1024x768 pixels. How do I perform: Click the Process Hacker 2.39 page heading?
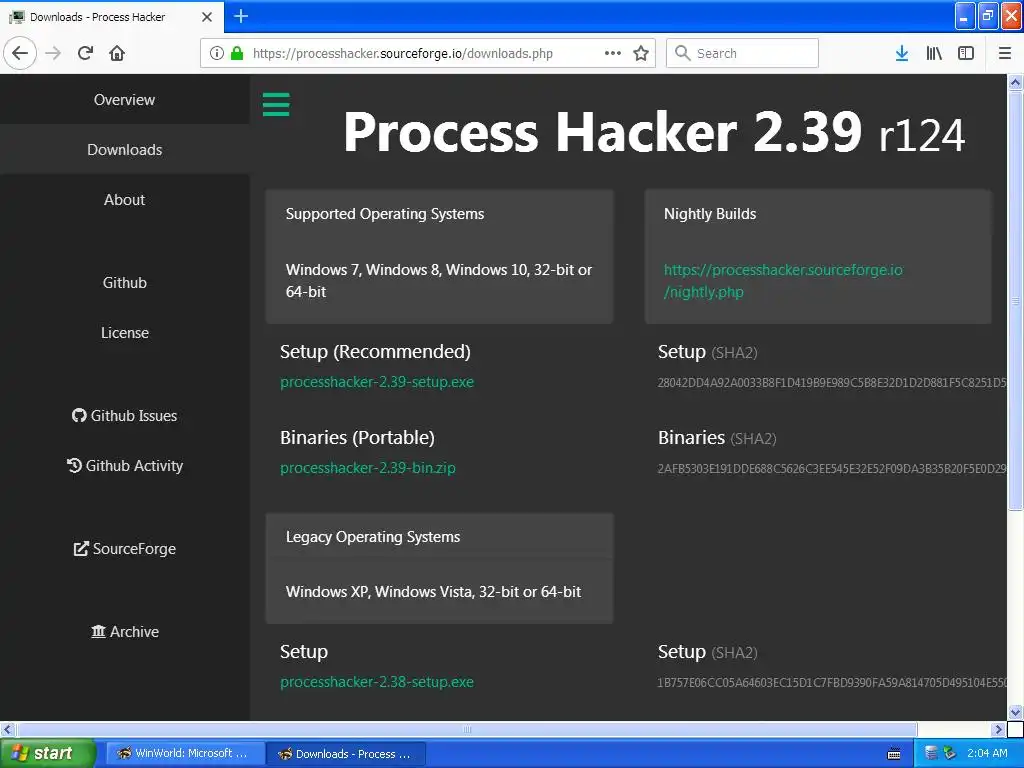point(654,132)
